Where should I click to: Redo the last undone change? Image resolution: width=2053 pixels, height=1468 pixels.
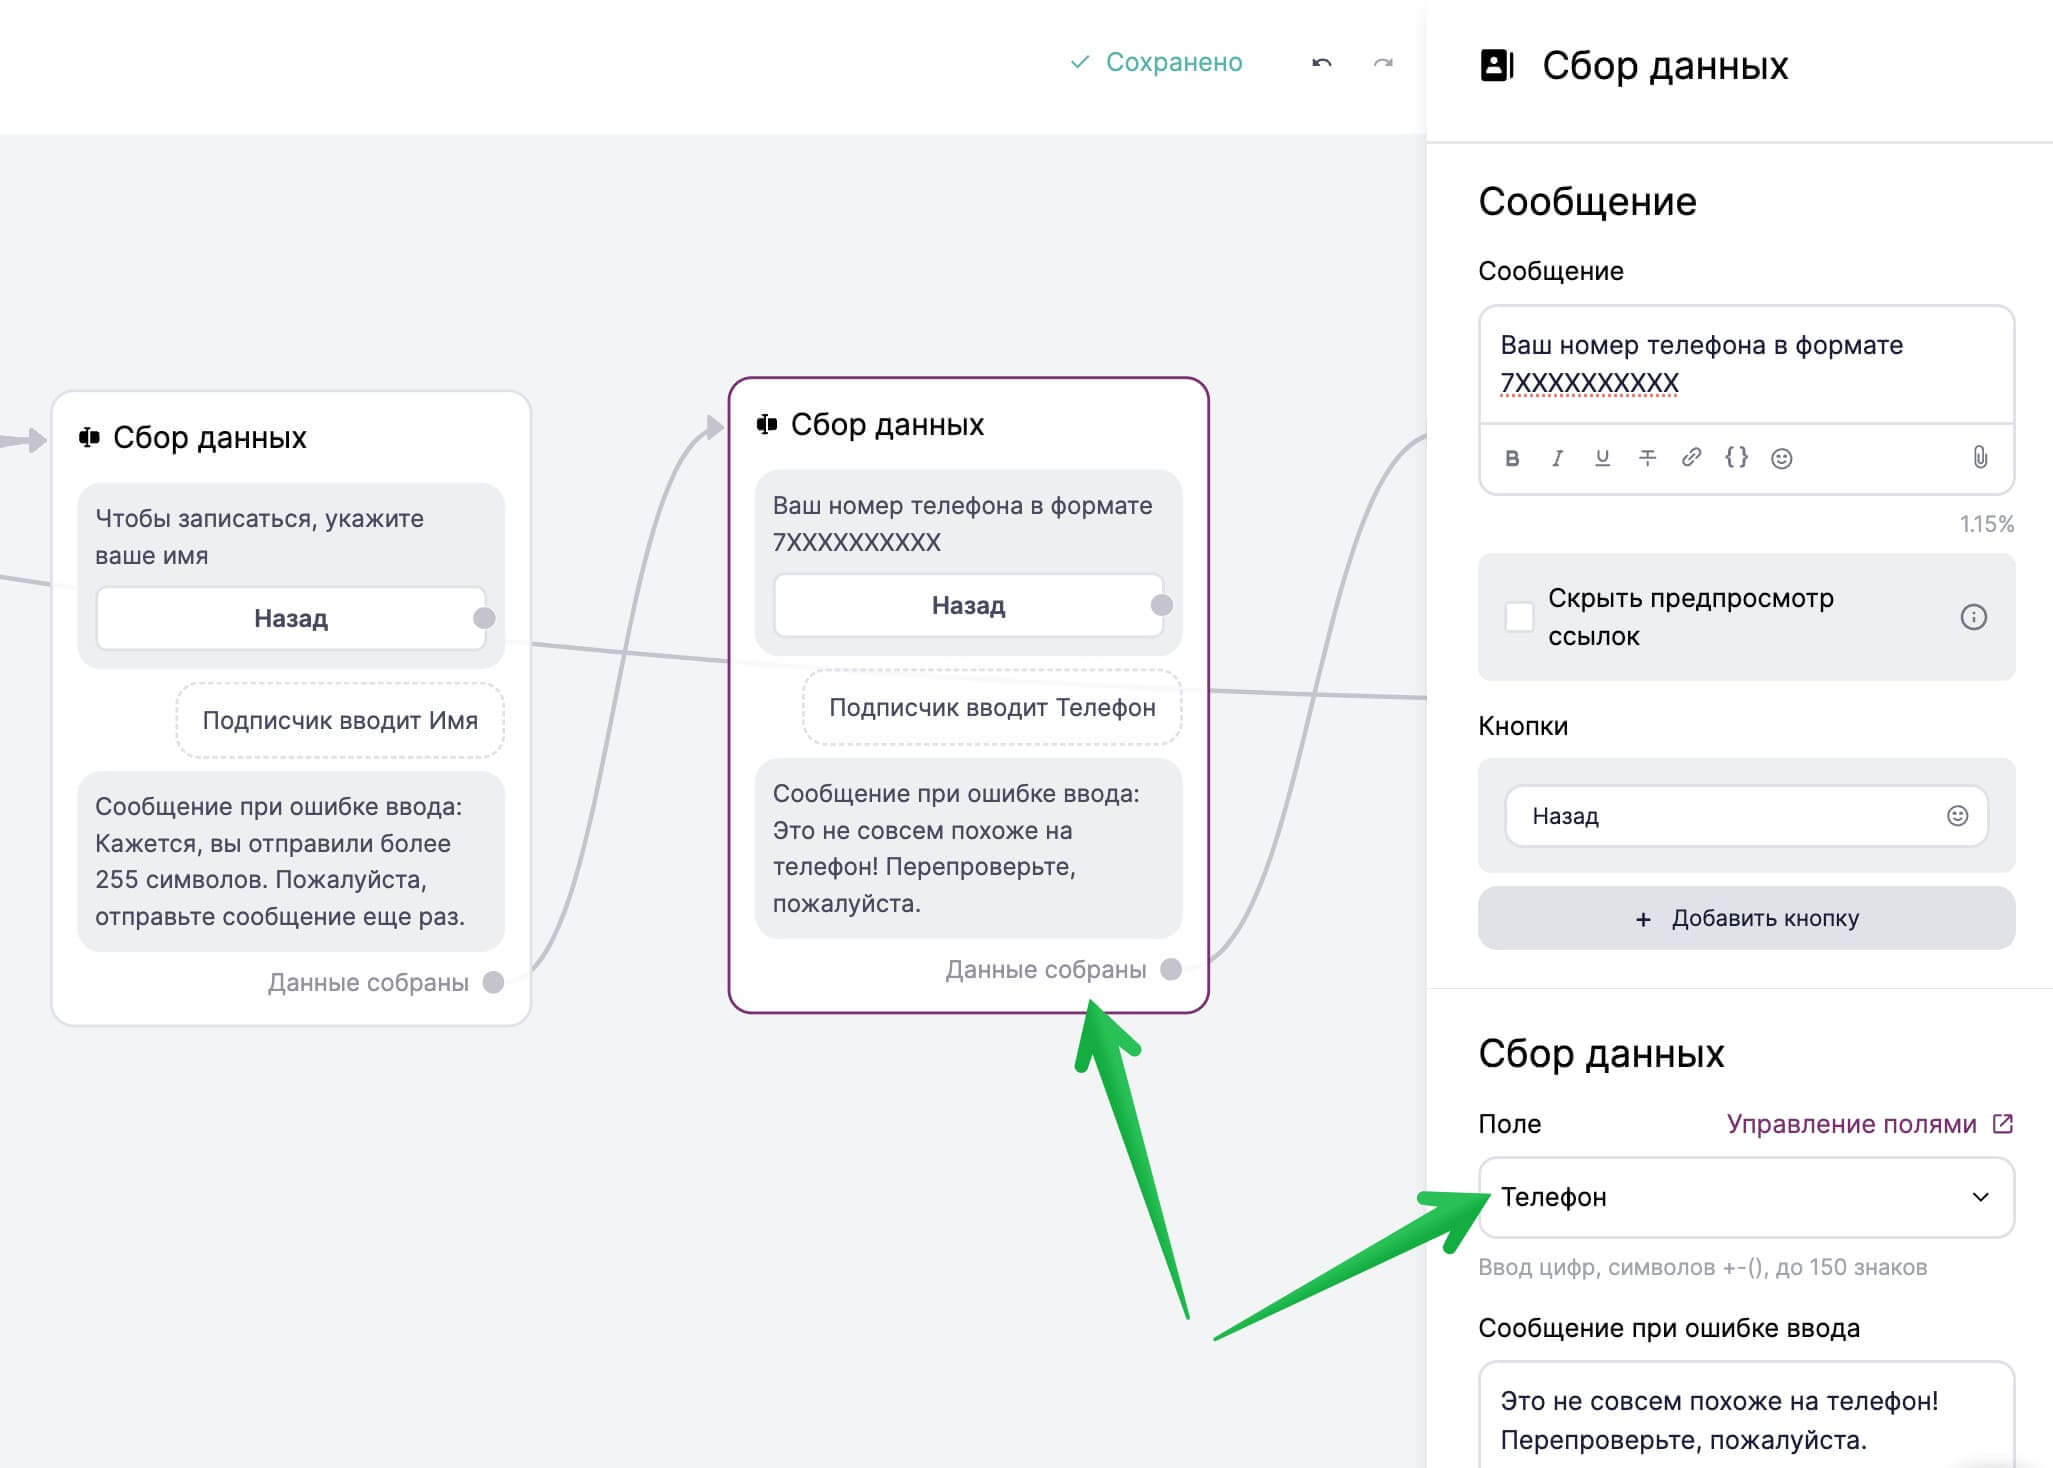1383,63
